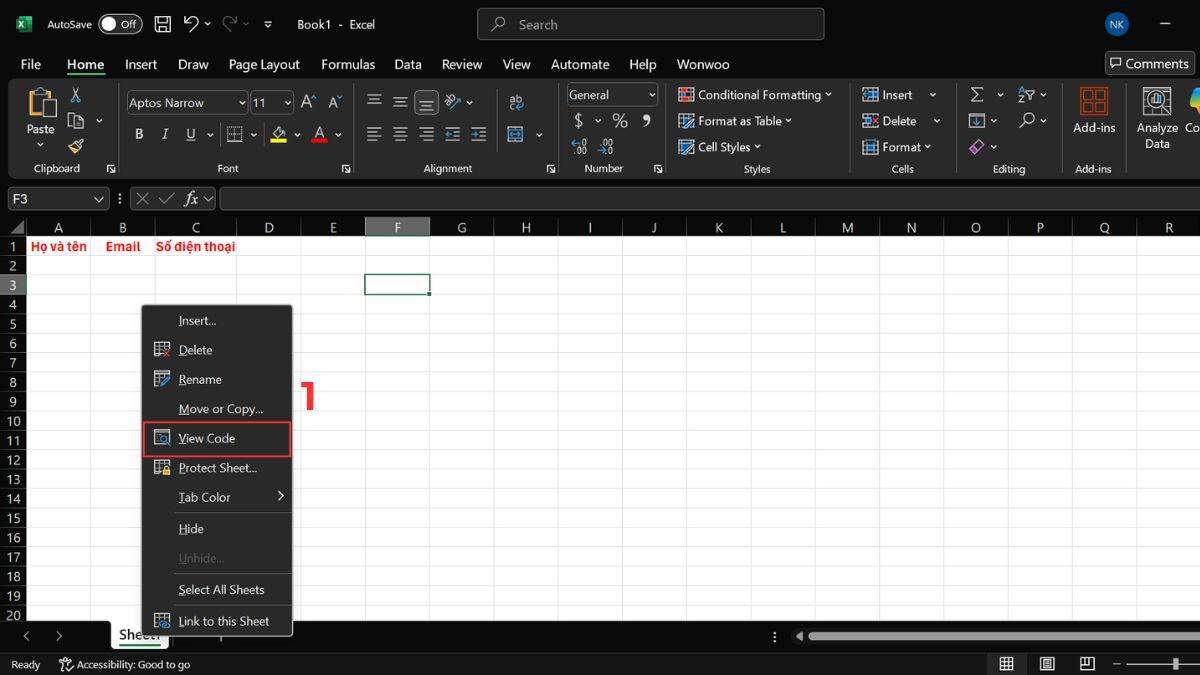Toggle bold formatting
The height and width of the screenshot is (675, 1200).
tap(139, 133)
